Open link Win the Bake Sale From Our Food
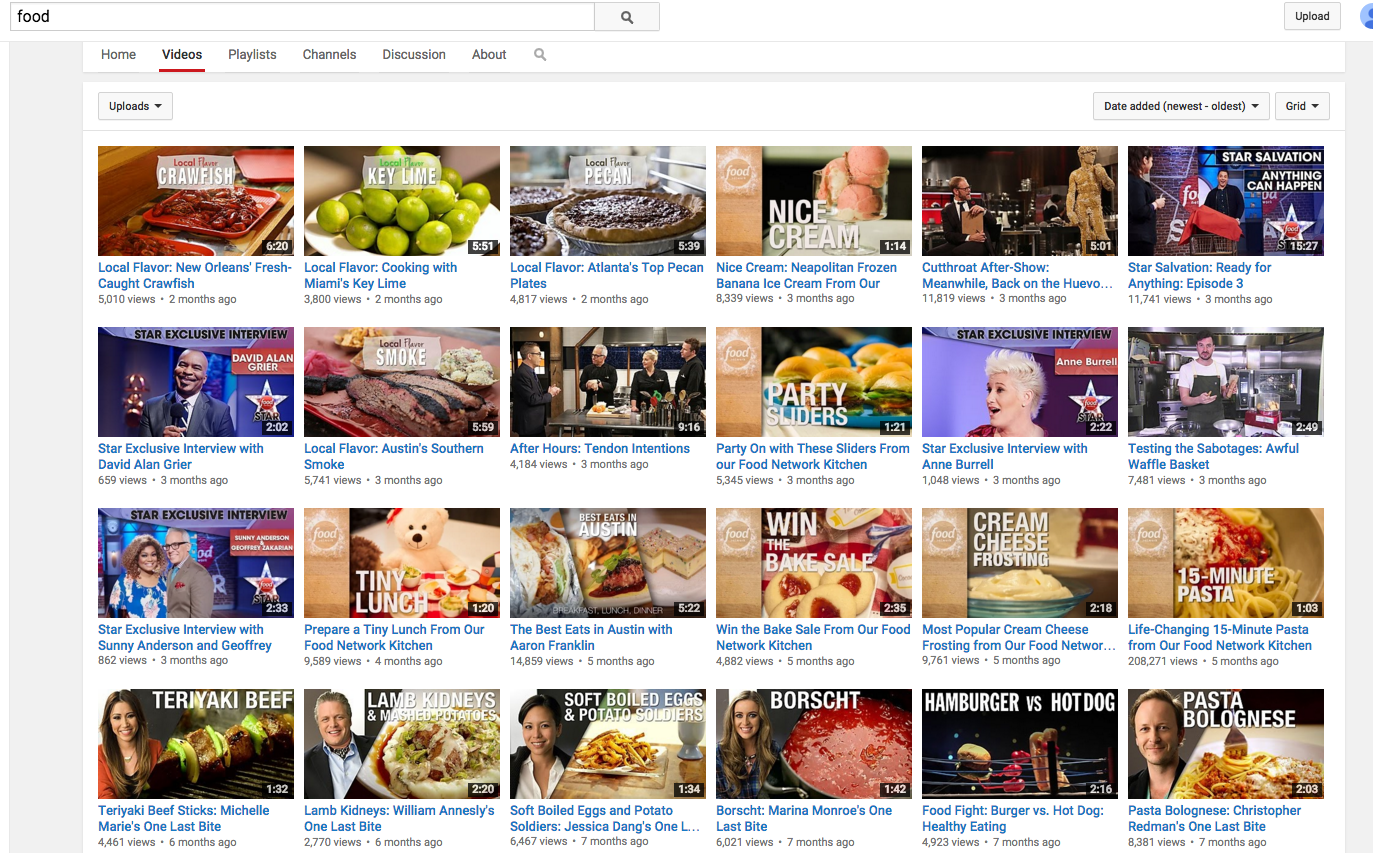 [x=813, y=638]
